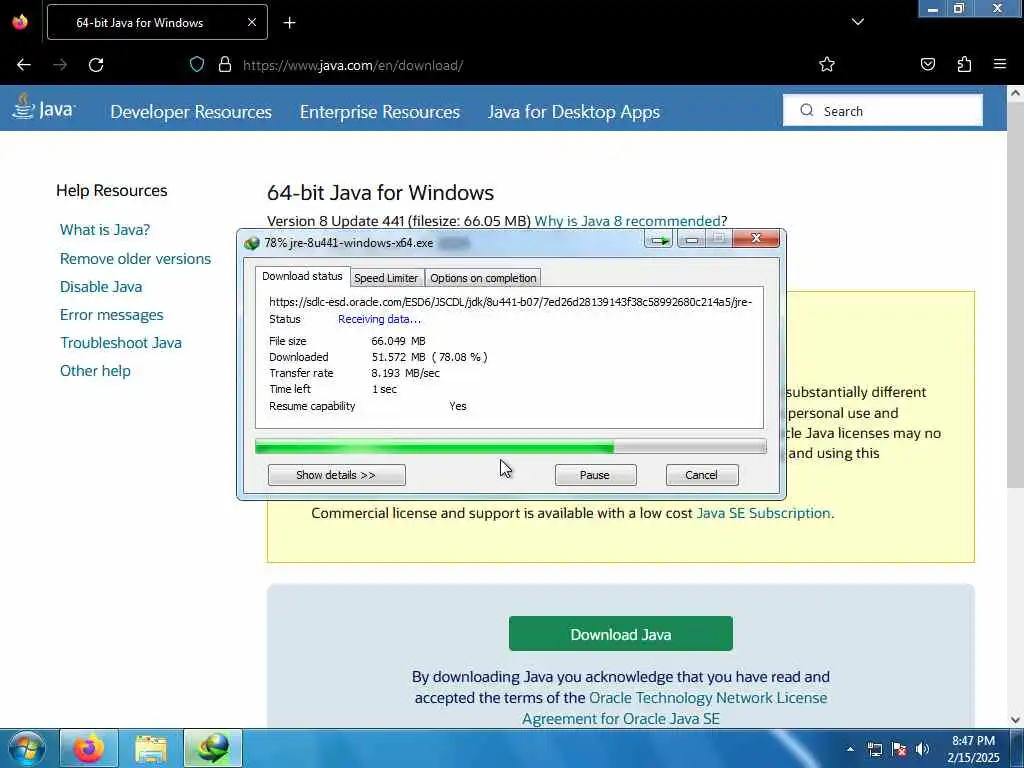Open the Java SE Subscription link

763,513
